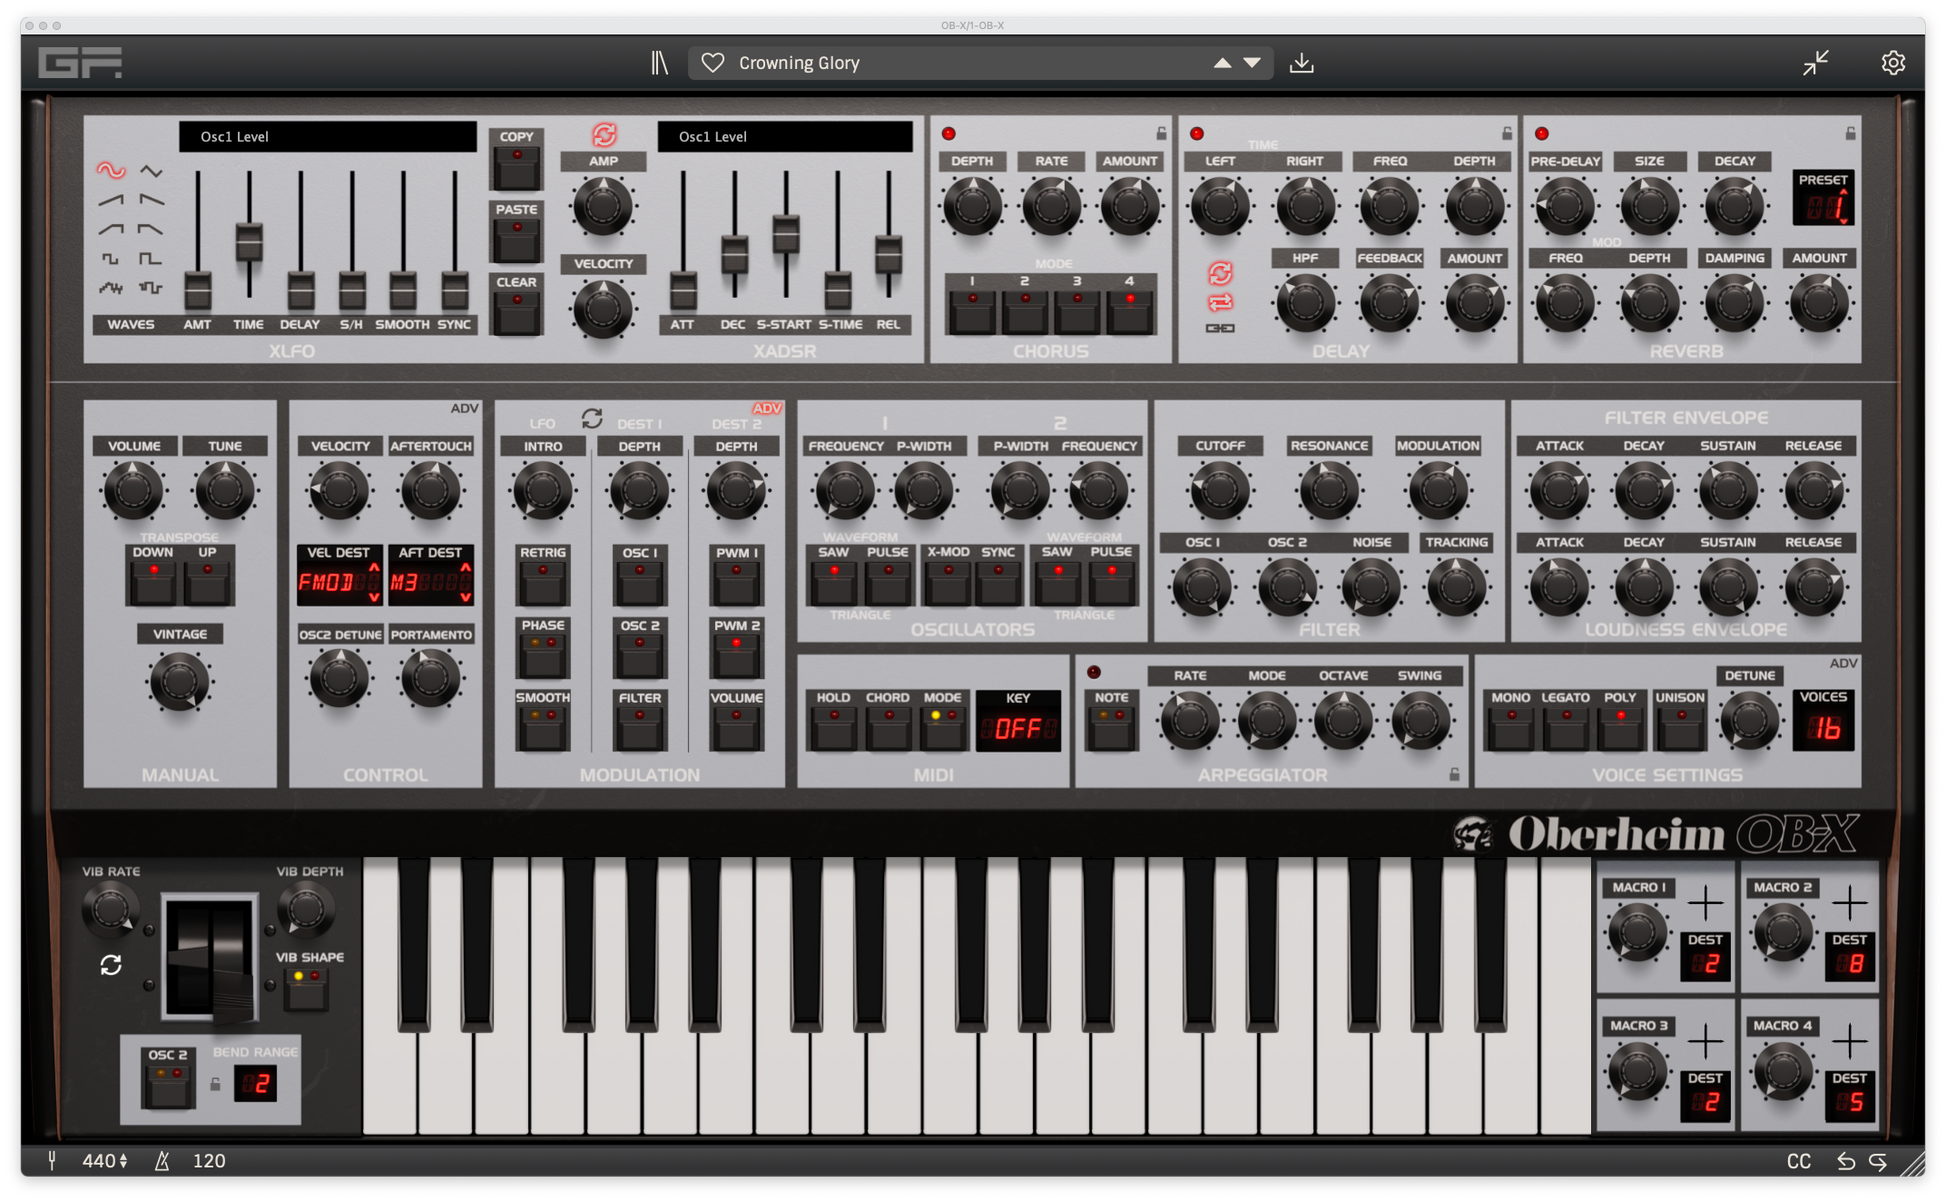The height and width of the screenshot is (1201, 1946).
Task: Click the save preset download icon
Action: tap(1301, 63)
